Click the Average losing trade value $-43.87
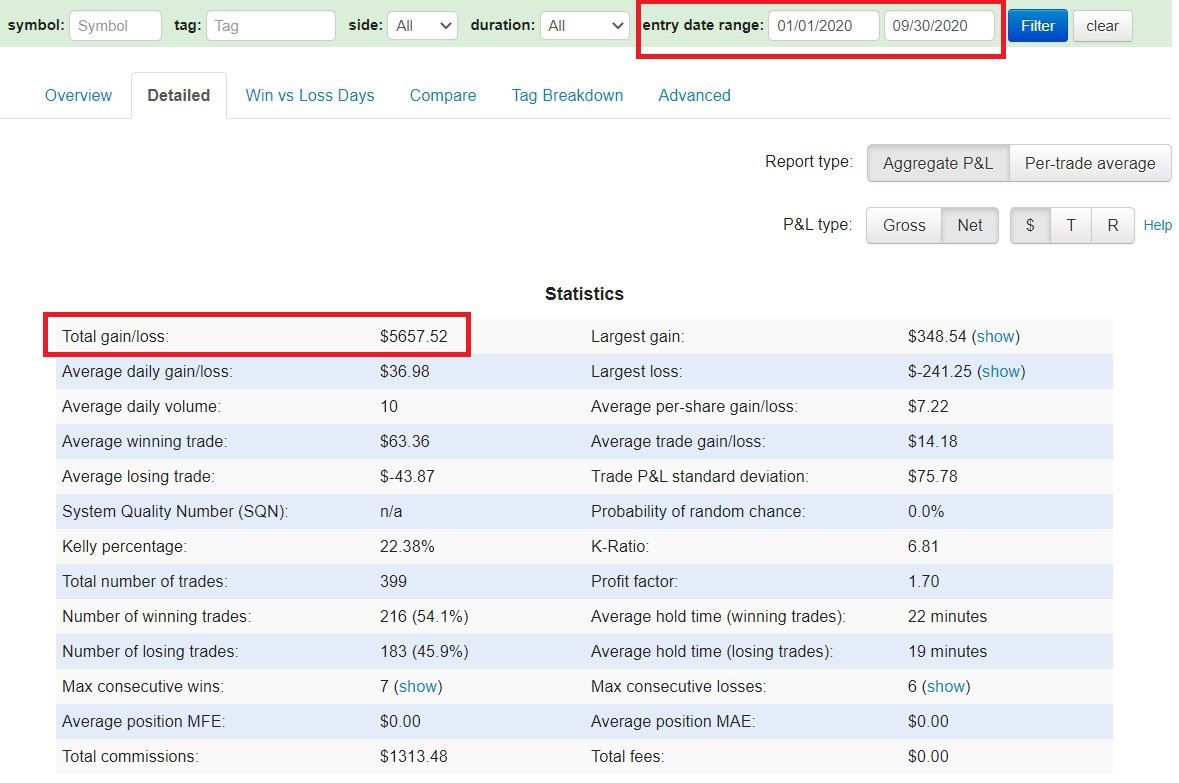This screenshot has height=783, width=1179. (407, 477)
